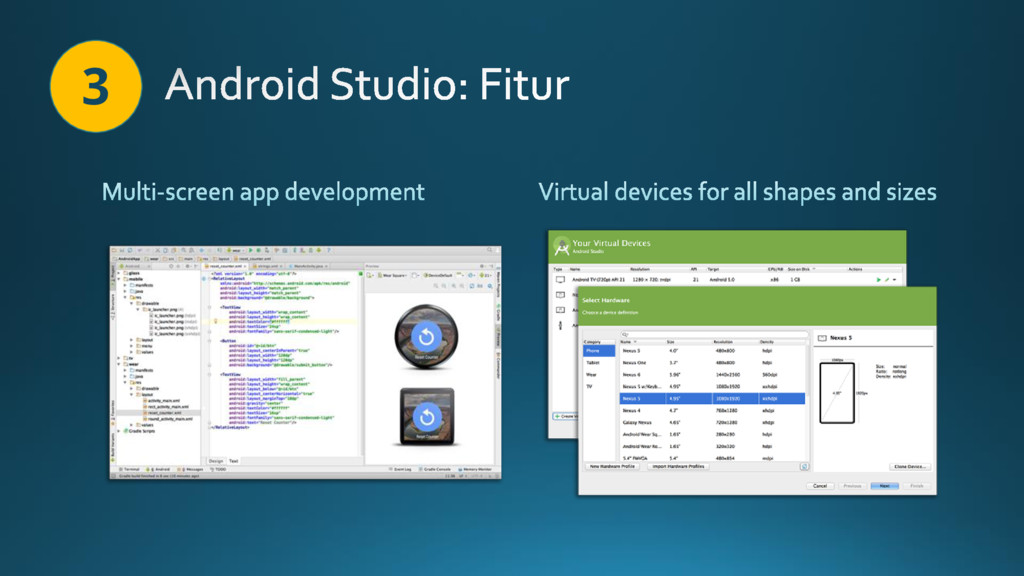The height and width of the screenshot is (576, 1024).
Task: Switch to the Design tab below editor
Action: [216, 461]
